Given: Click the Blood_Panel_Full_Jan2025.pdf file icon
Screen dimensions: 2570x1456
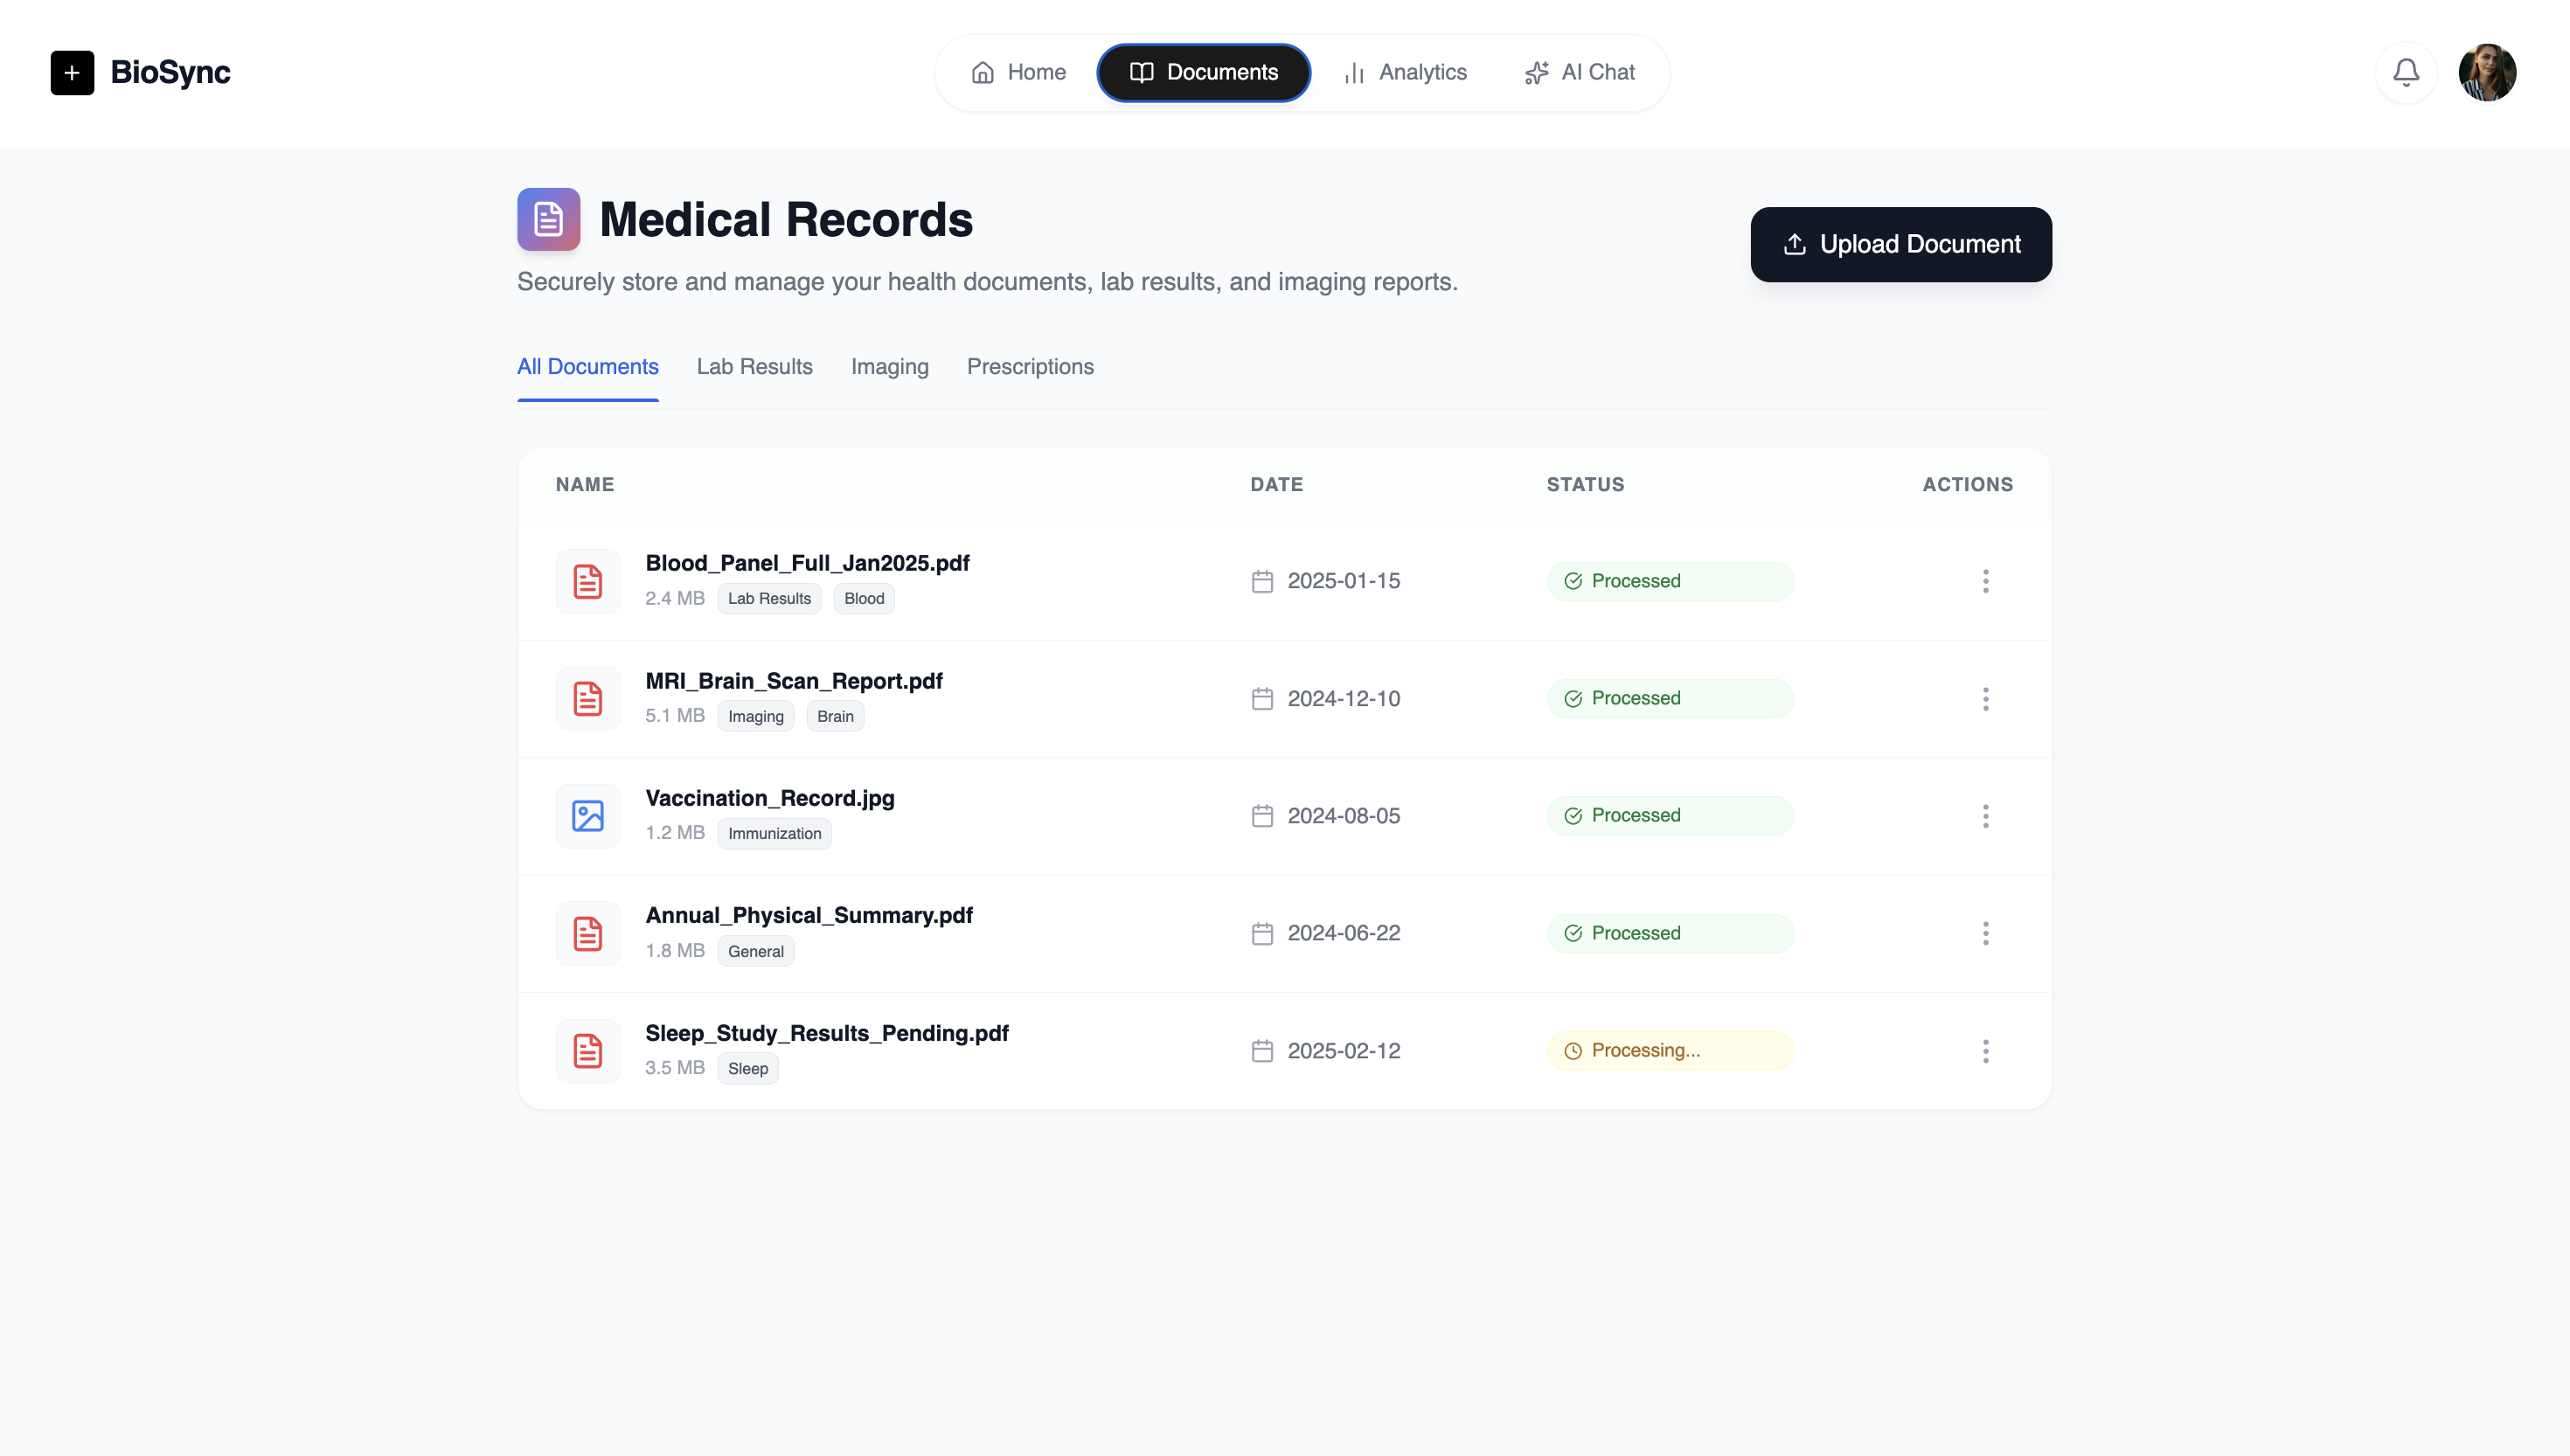Looking at the screenshot, I should [588, 581].
